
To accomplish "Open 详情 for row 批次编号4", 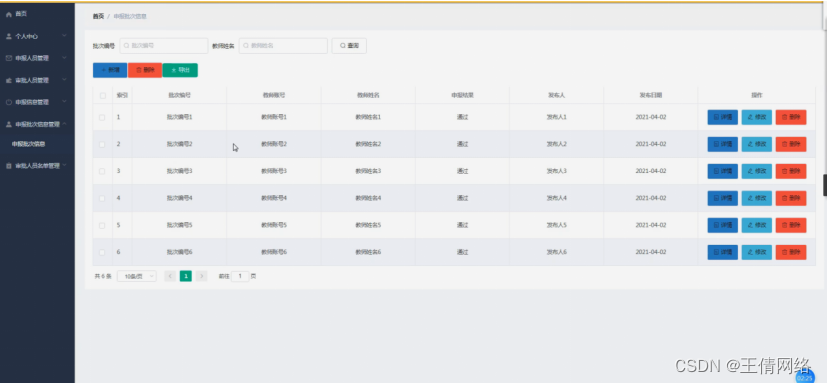I will [723, 198].
